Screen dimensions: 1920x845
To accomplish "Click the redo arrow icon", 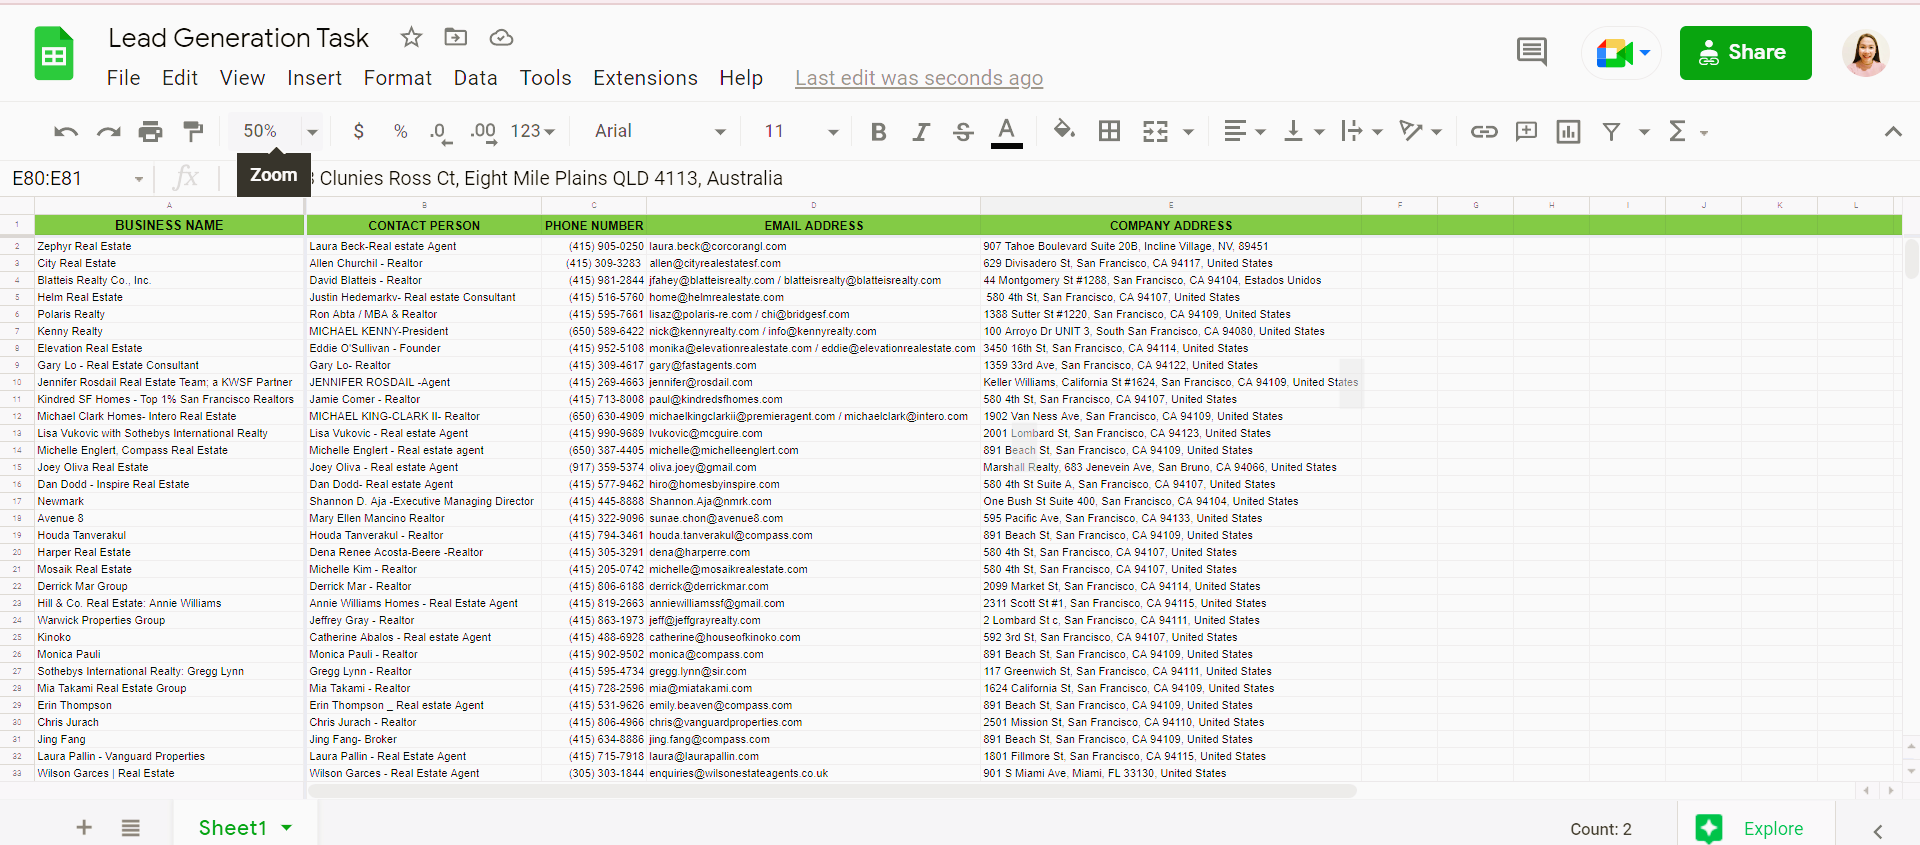I will tap(108, 131).
